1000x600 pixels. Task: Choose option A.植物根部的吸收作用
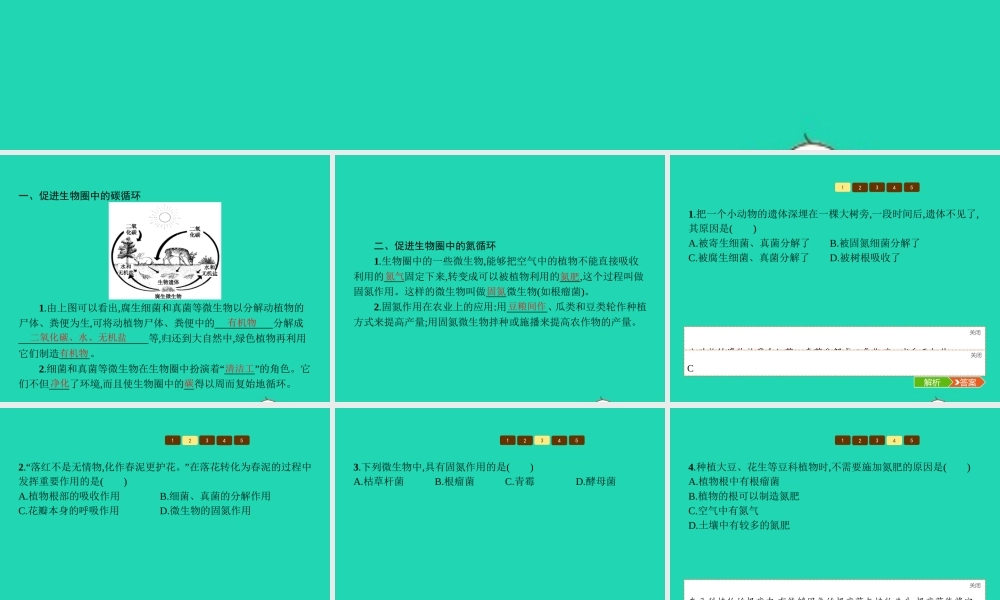69,496
